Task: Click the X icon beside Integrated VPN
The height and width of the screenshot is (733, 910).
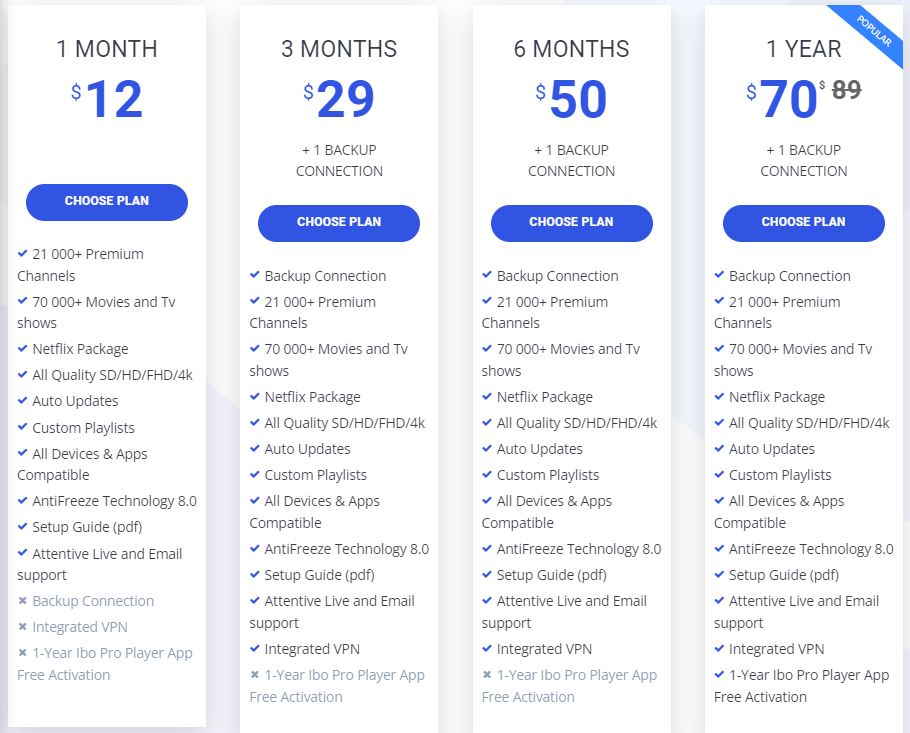Action: coord(23,626)
